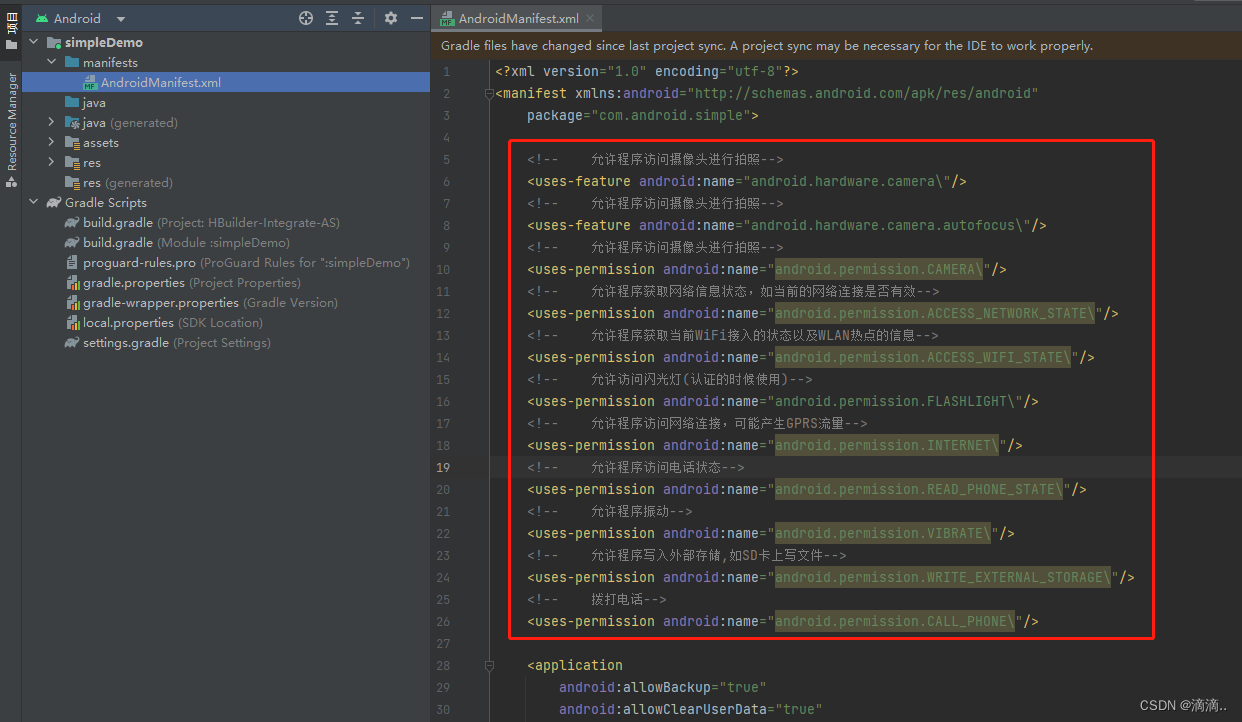
Task: Collapse the Gradle Scripts node
Action: coord(33,202)
